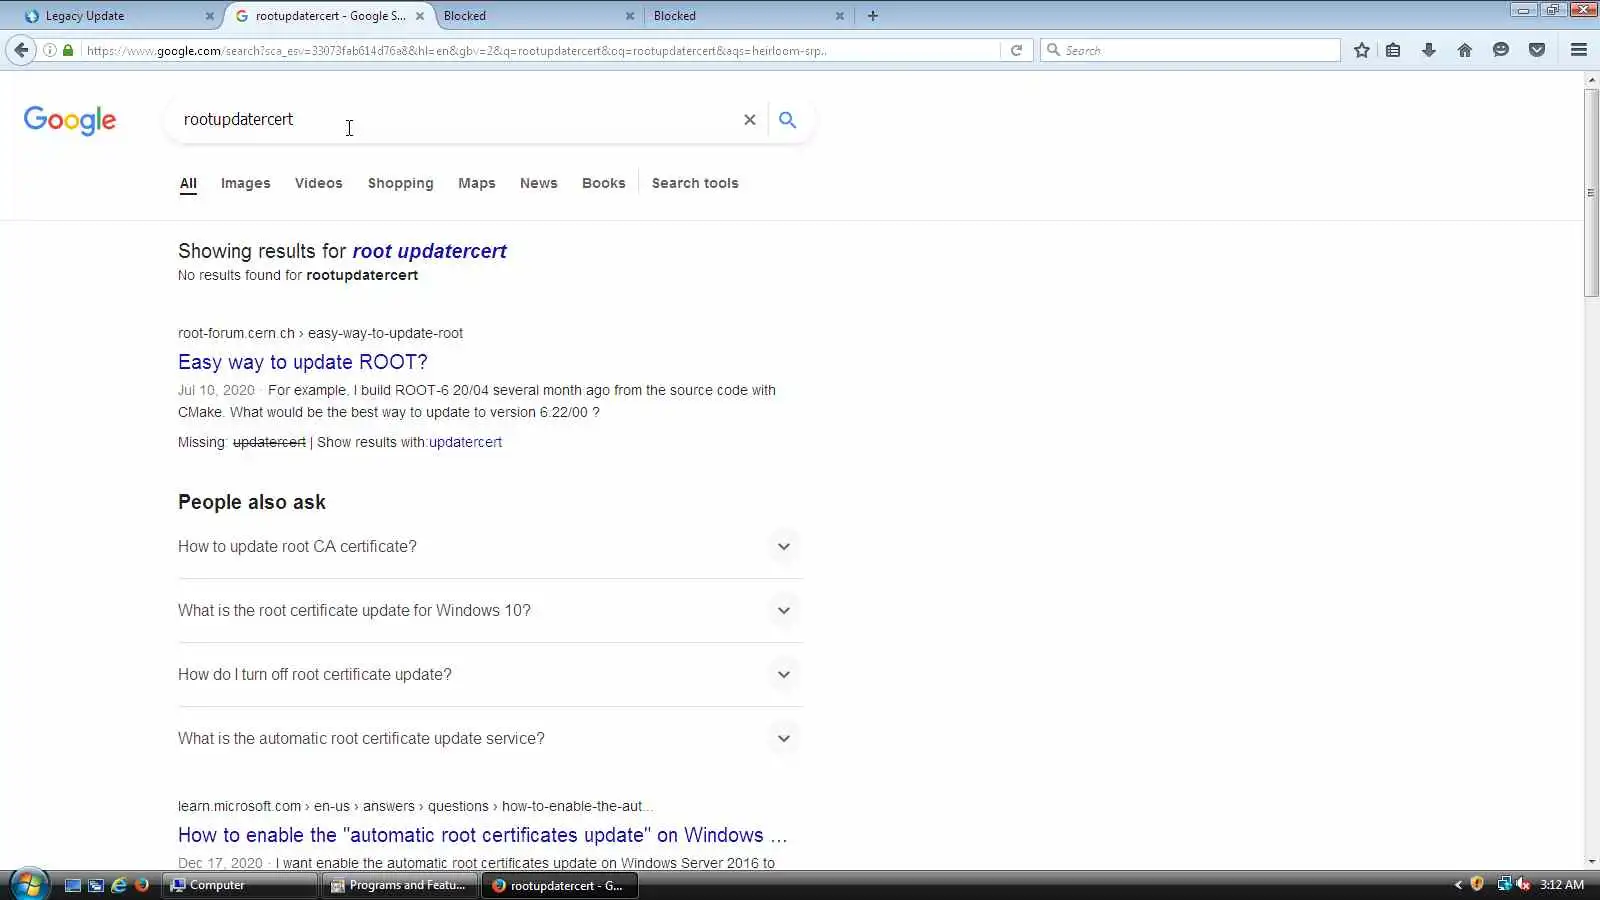This screenshot has height=900, width=1600.
Task: Switch to Videos results
Action: point(319,184)
